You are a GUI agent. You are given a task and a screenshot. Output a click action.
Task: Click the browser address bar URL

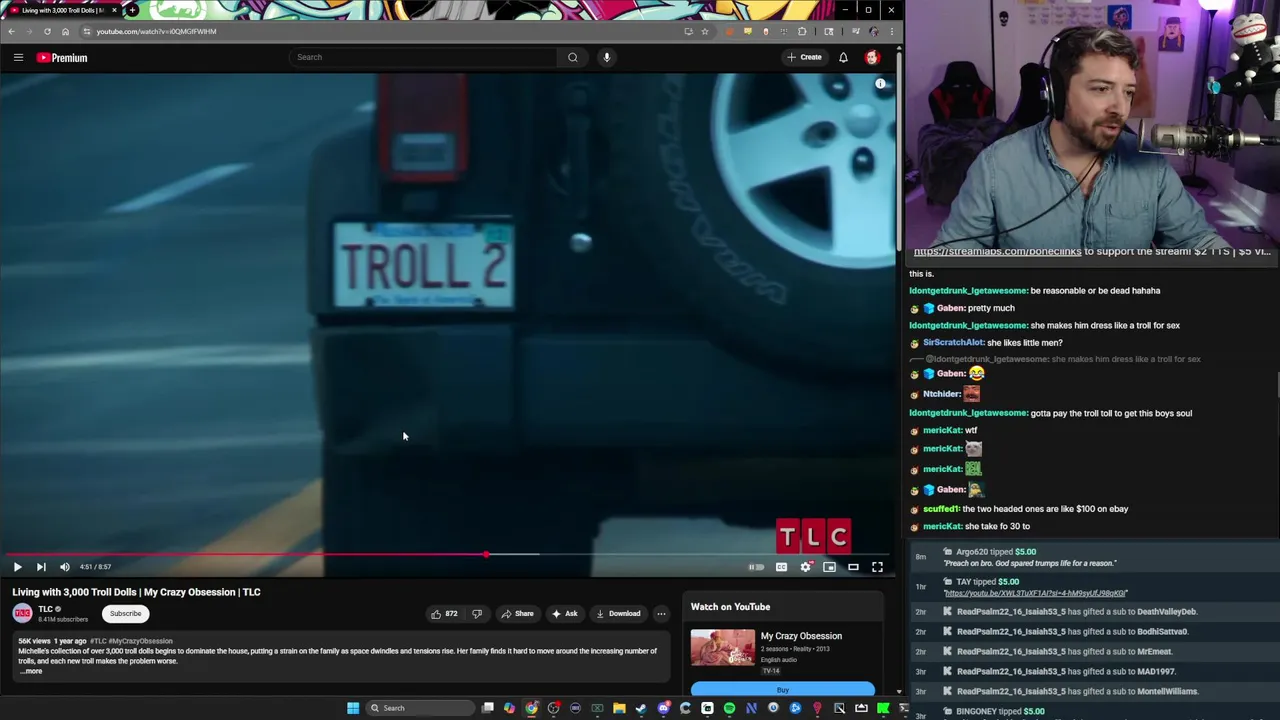click(156, 31)
